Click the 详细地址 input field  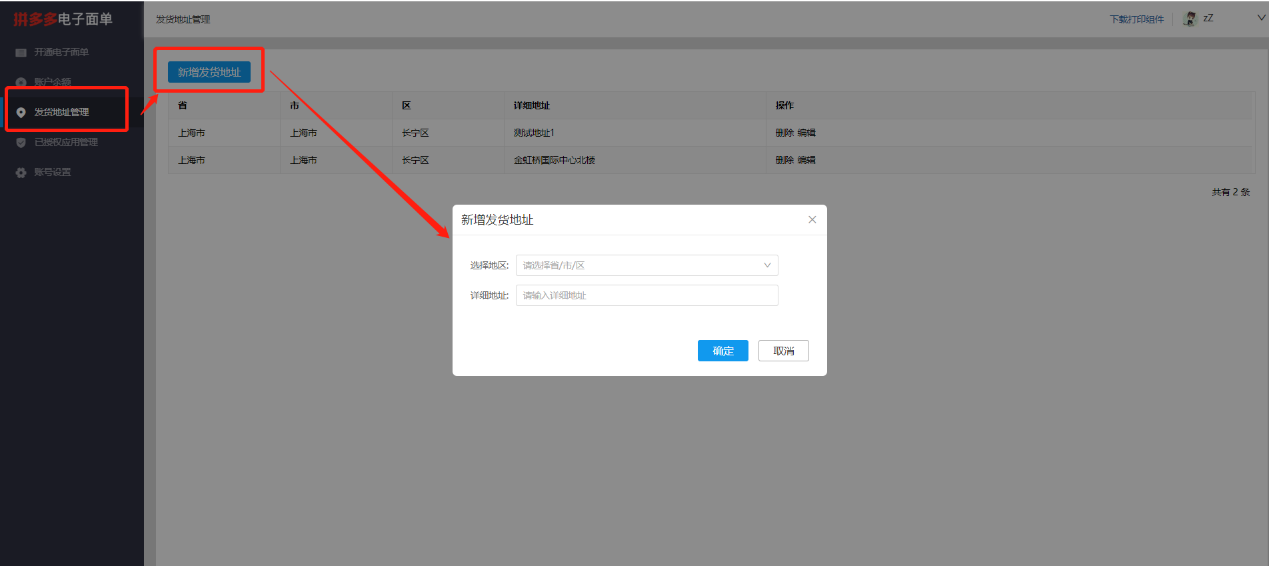click(x=647, y=295)
